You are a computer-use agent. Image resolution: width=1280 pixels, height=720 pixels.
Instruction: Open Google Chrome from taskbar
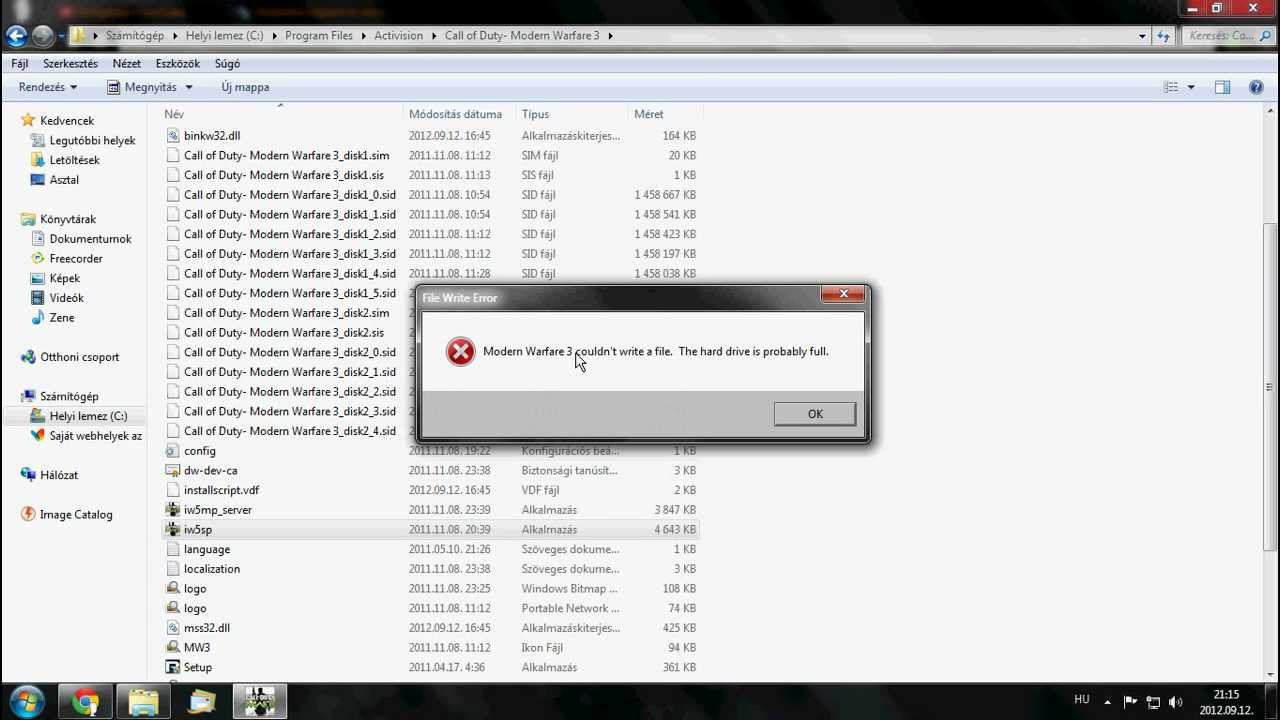click(86, 702)
